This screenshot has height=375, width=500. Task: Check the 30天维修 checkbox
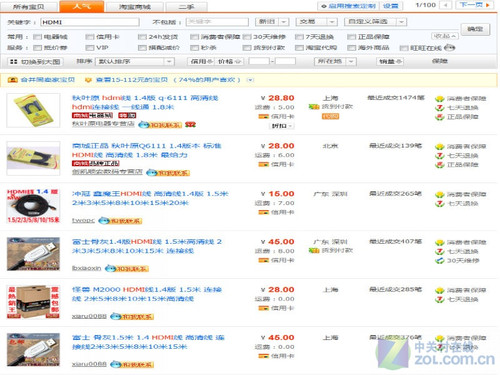pos(247,37)
